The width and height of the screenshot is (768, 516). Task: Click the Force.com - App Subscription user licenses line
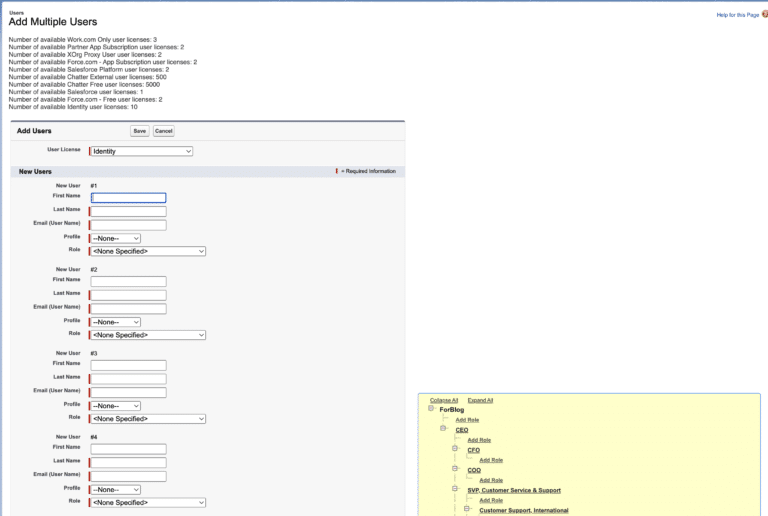[103, 62]
